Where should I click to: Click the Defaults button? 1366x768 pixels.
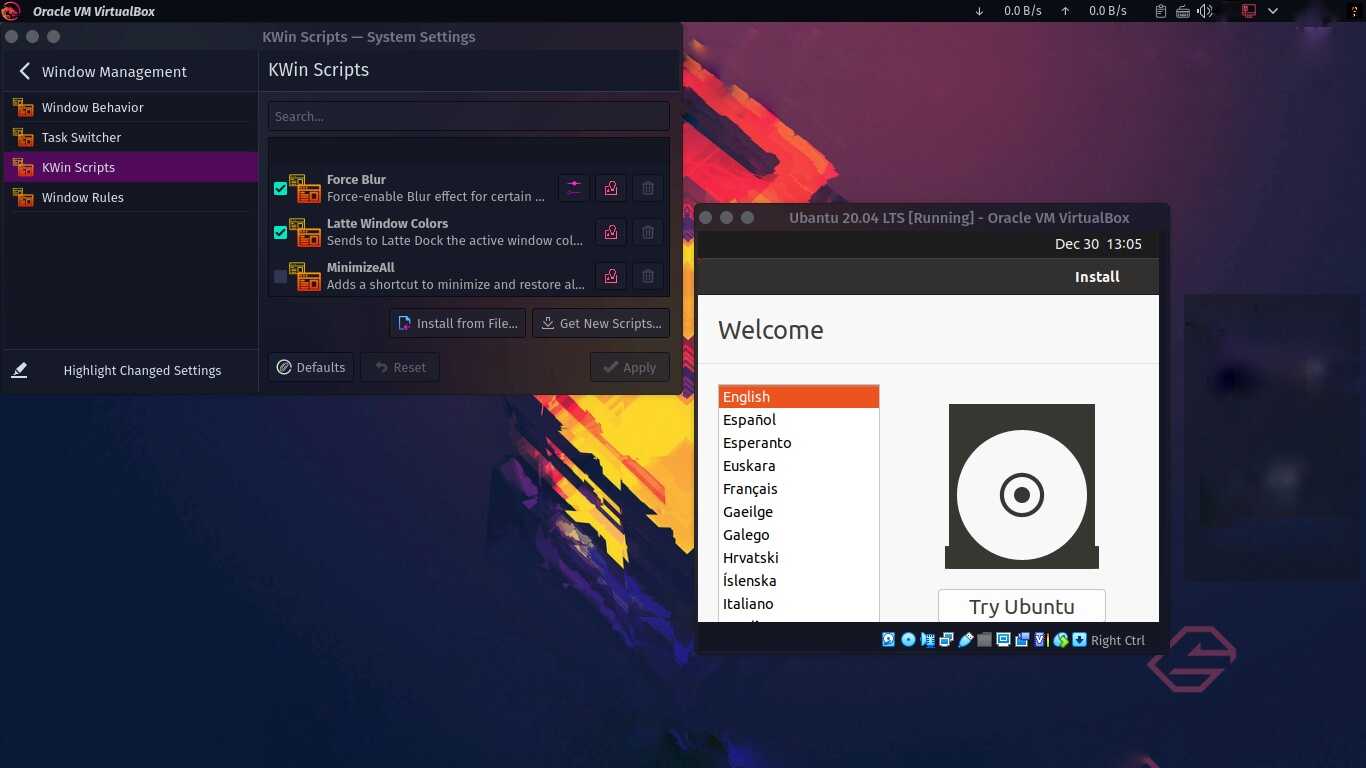point(311,367)
